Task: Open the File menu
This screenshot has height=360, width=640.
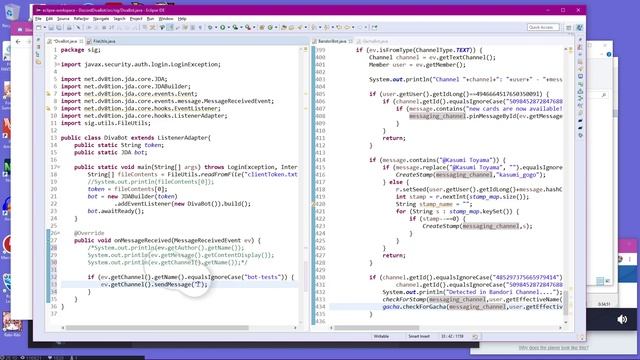Action: coord(38,19)
